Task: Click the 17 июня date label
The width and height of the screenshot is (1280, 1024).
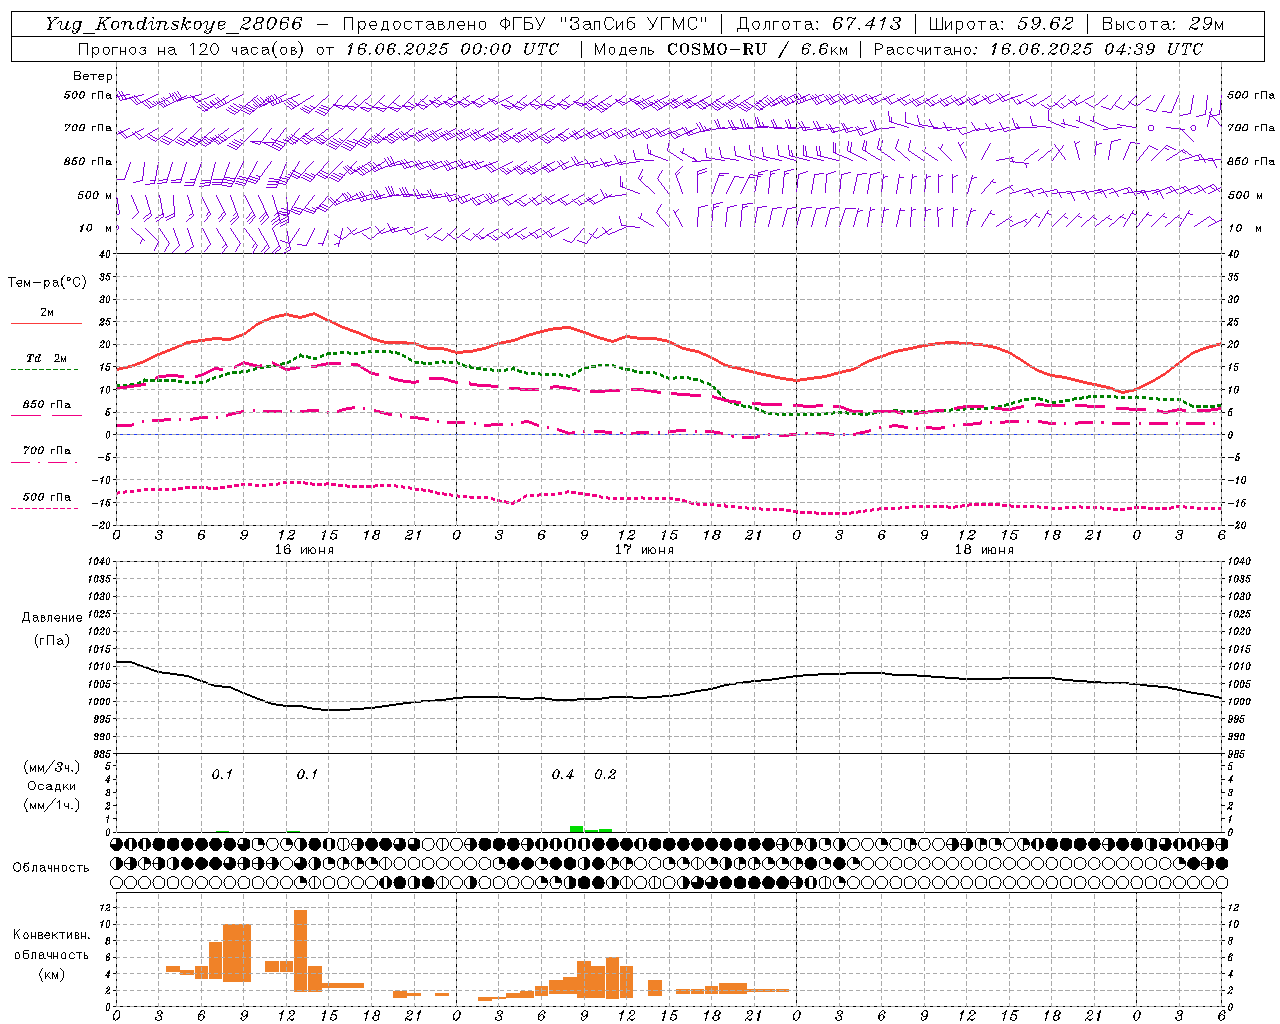Action: 644,550
